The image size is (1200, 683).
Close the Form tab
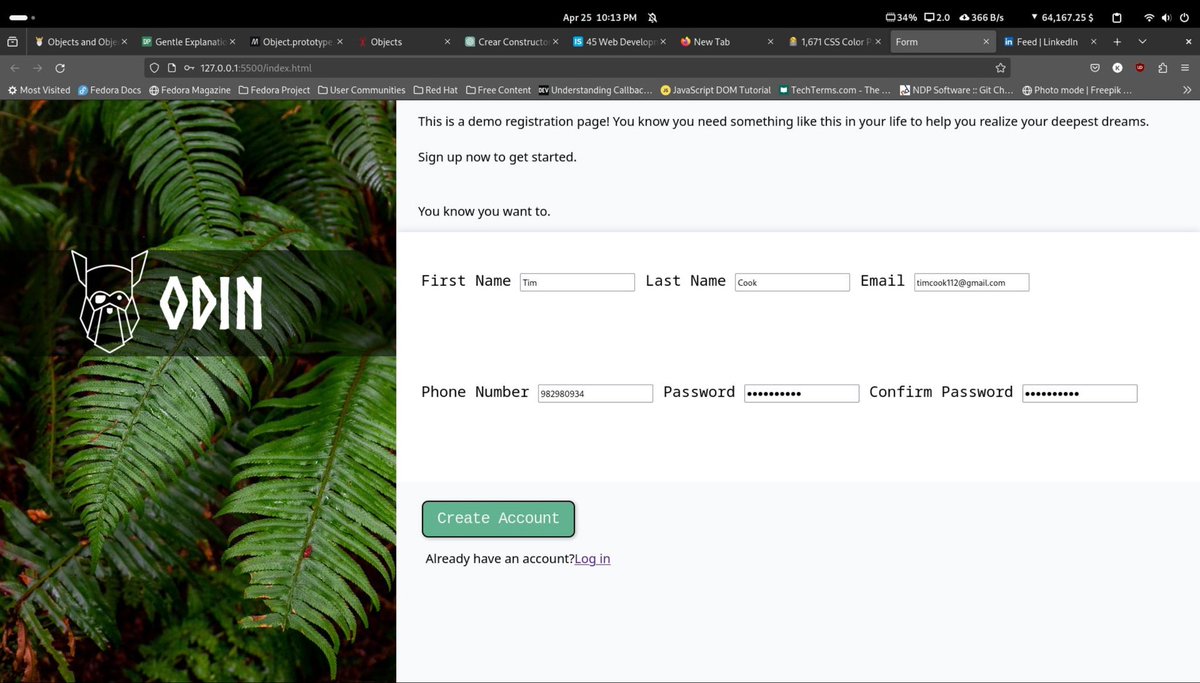[987, 42]
